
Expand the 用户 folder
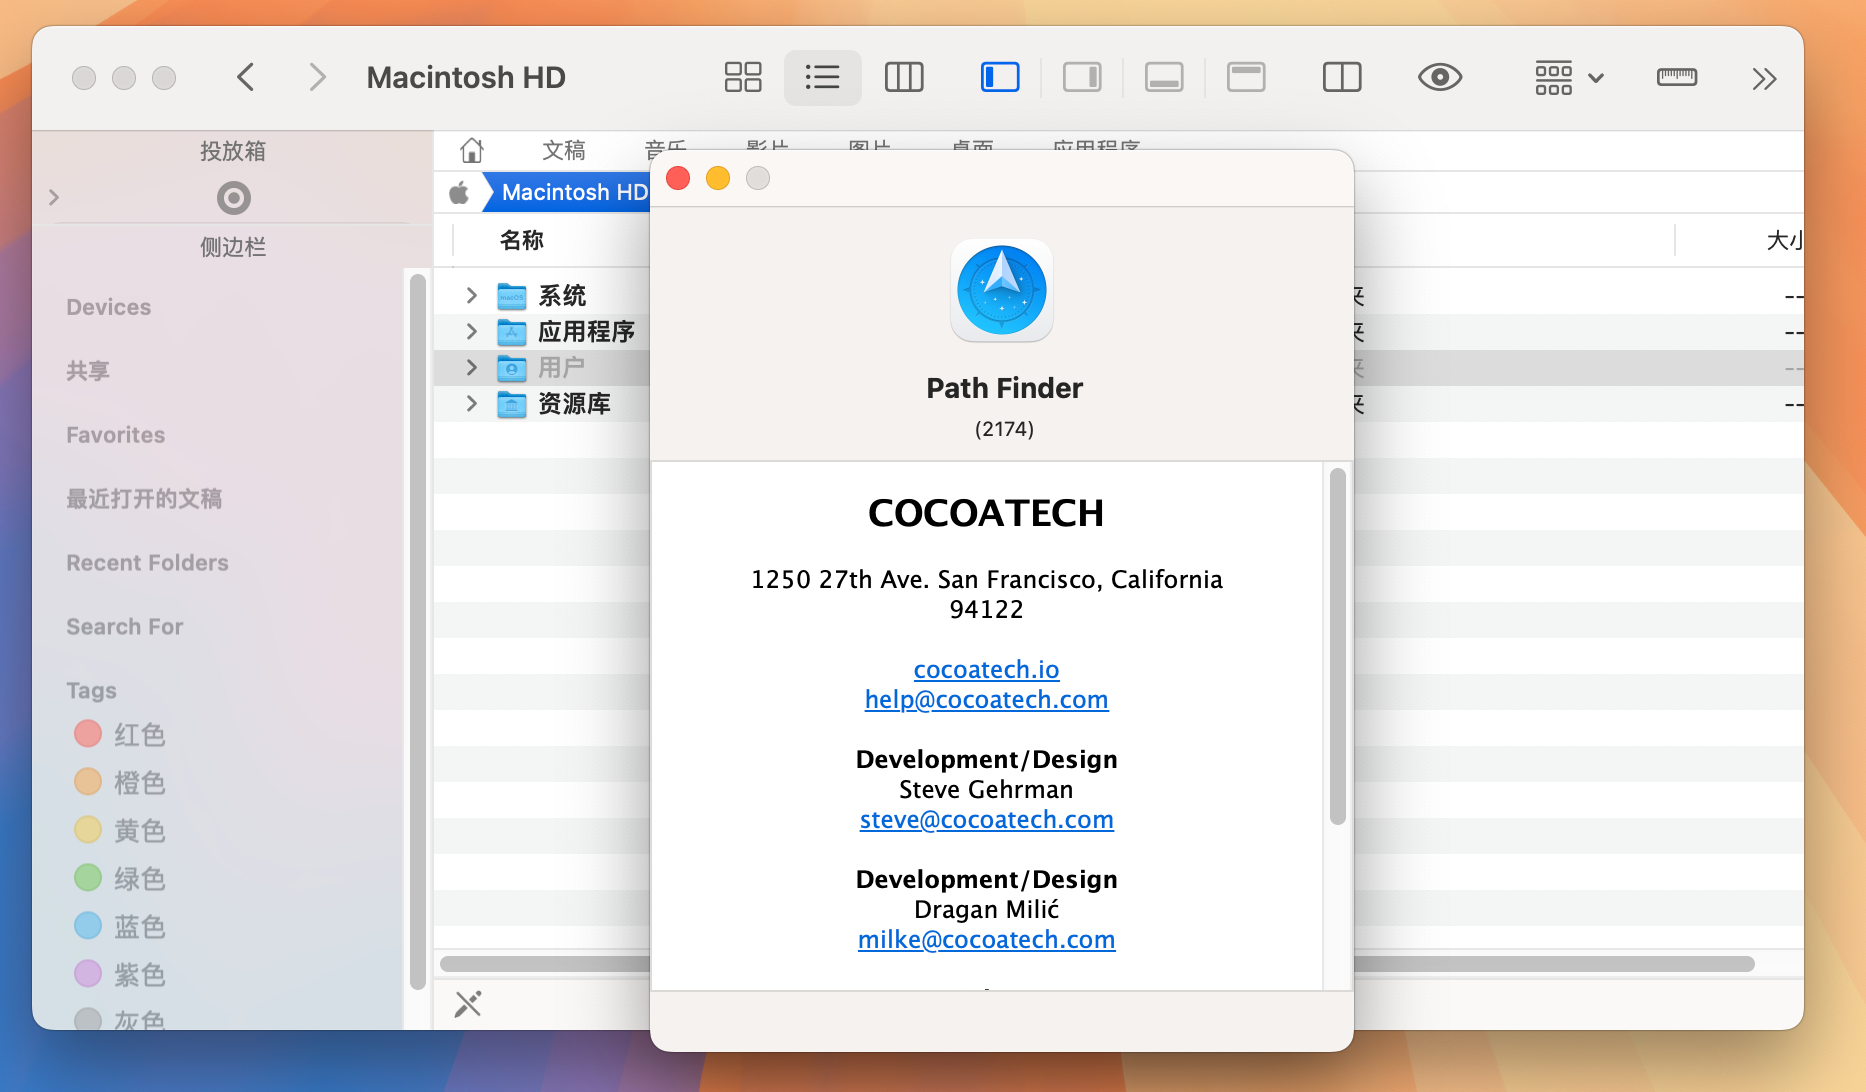pyautogui.click(x=471, y=368)
